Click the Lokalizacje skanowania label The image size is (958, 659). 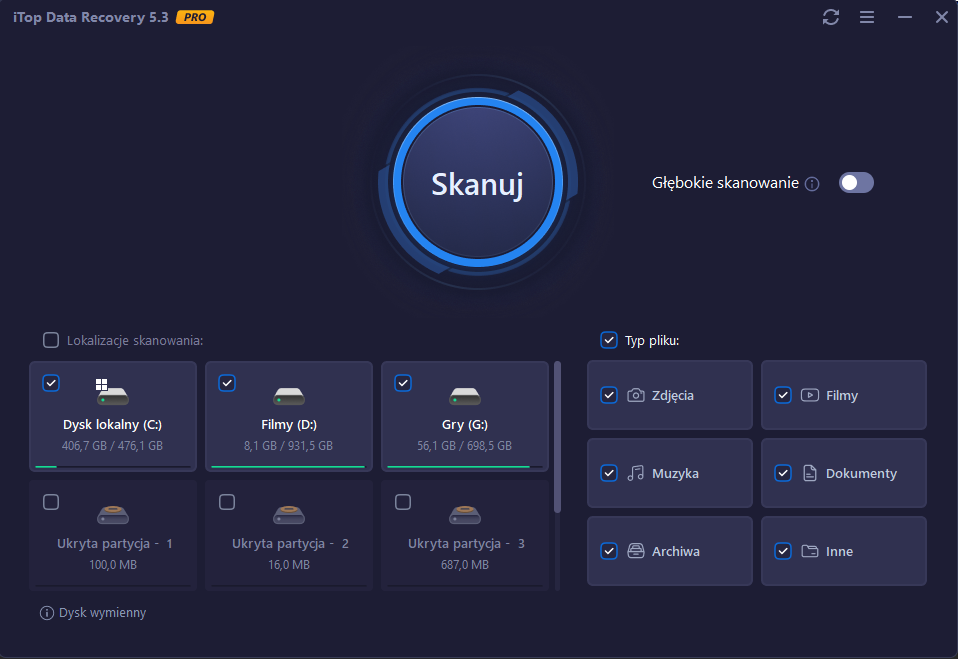[135, 341]
